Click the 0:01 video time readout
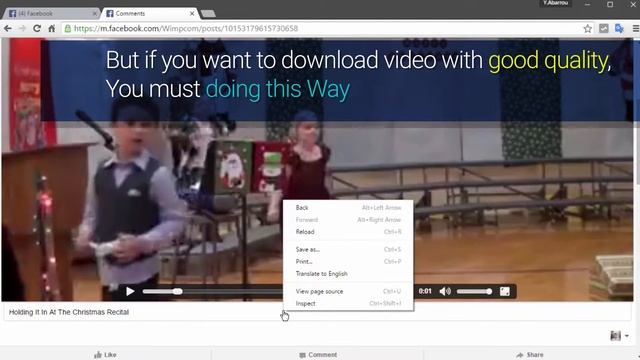The height and width of the screenshot is (360, 640). 425,291
